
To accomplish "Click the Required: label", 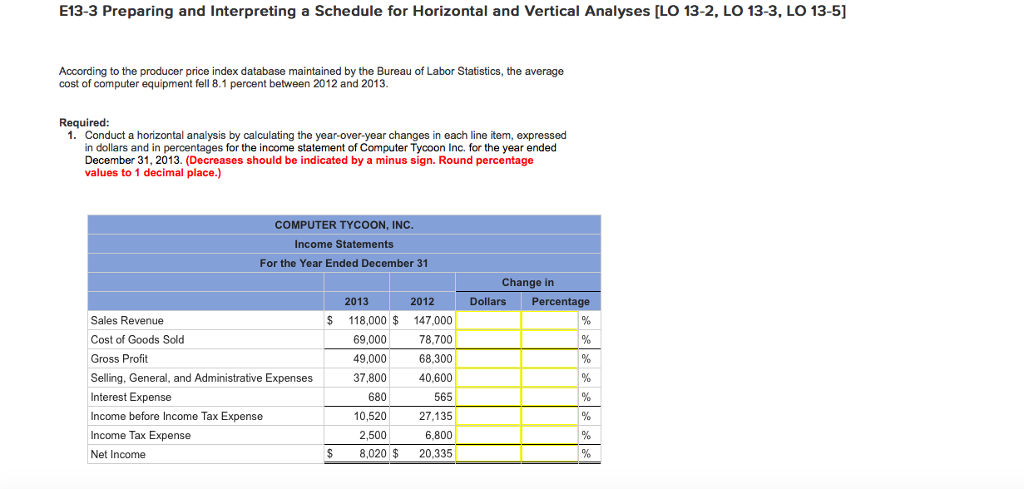I will (x=84, y=122).
